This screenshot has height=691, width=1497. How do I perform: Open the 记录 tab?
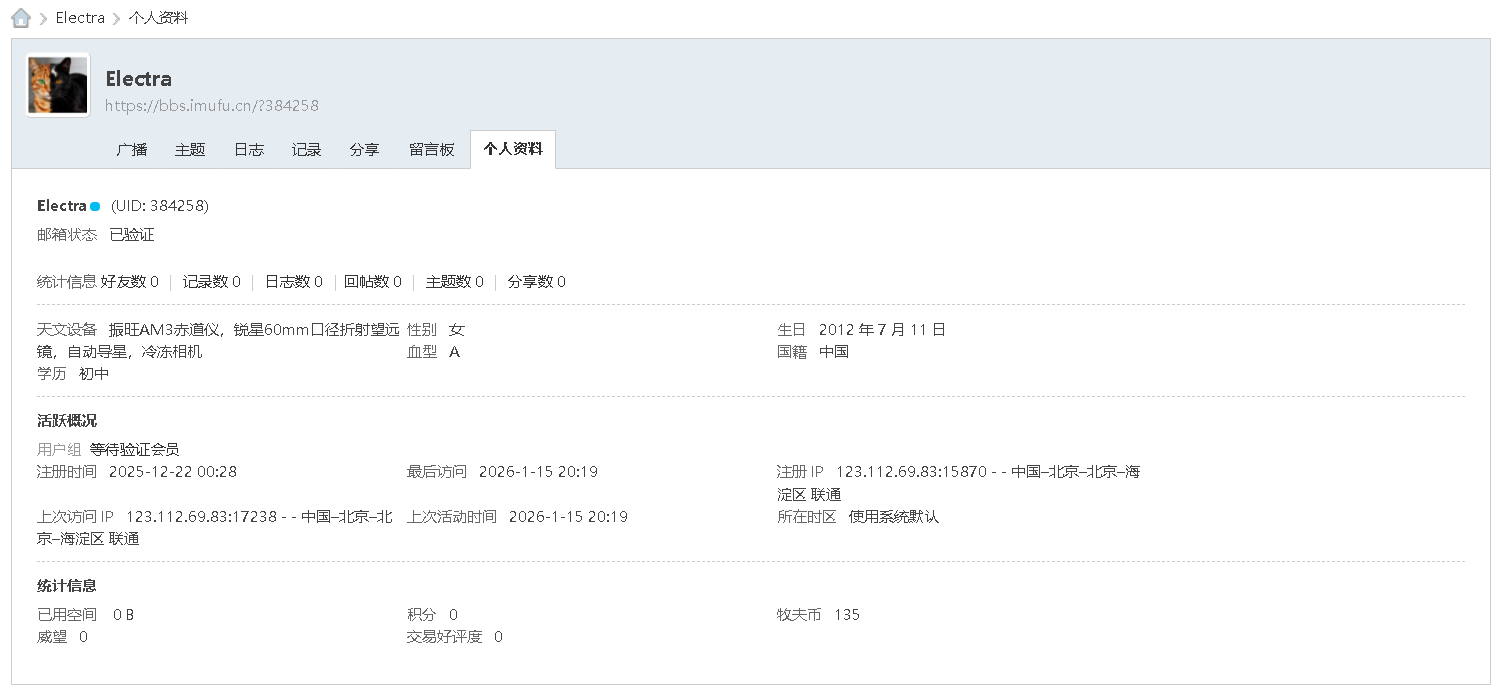pyautogui.click(x=305, y=149)
